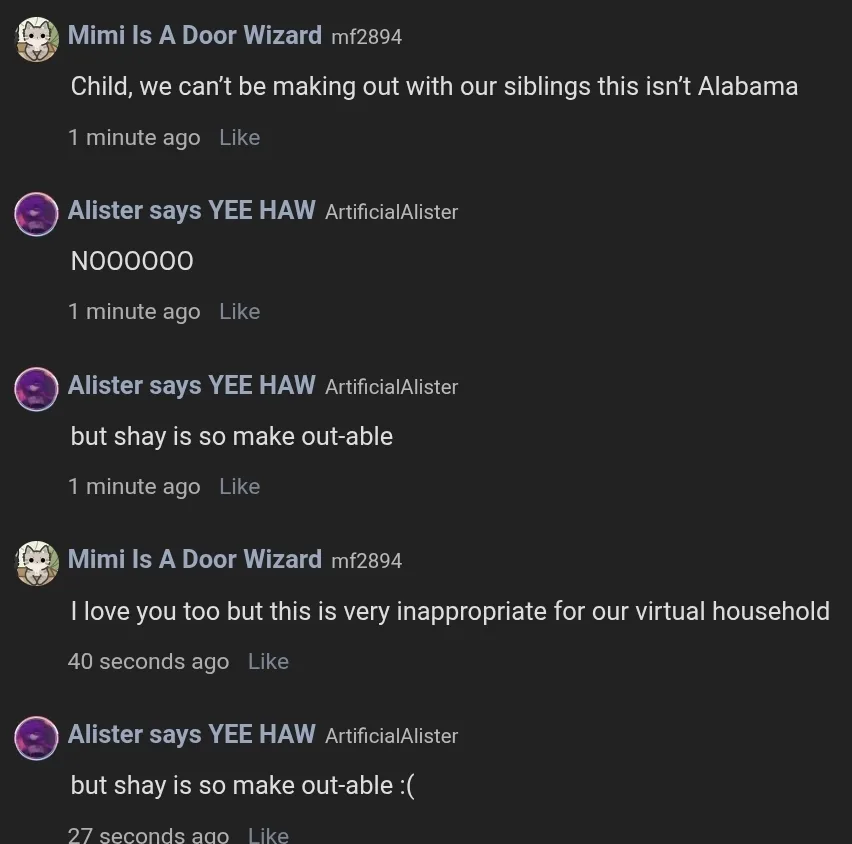
Task: Like the NOOOOOO comment
Action: pos(240,311)
